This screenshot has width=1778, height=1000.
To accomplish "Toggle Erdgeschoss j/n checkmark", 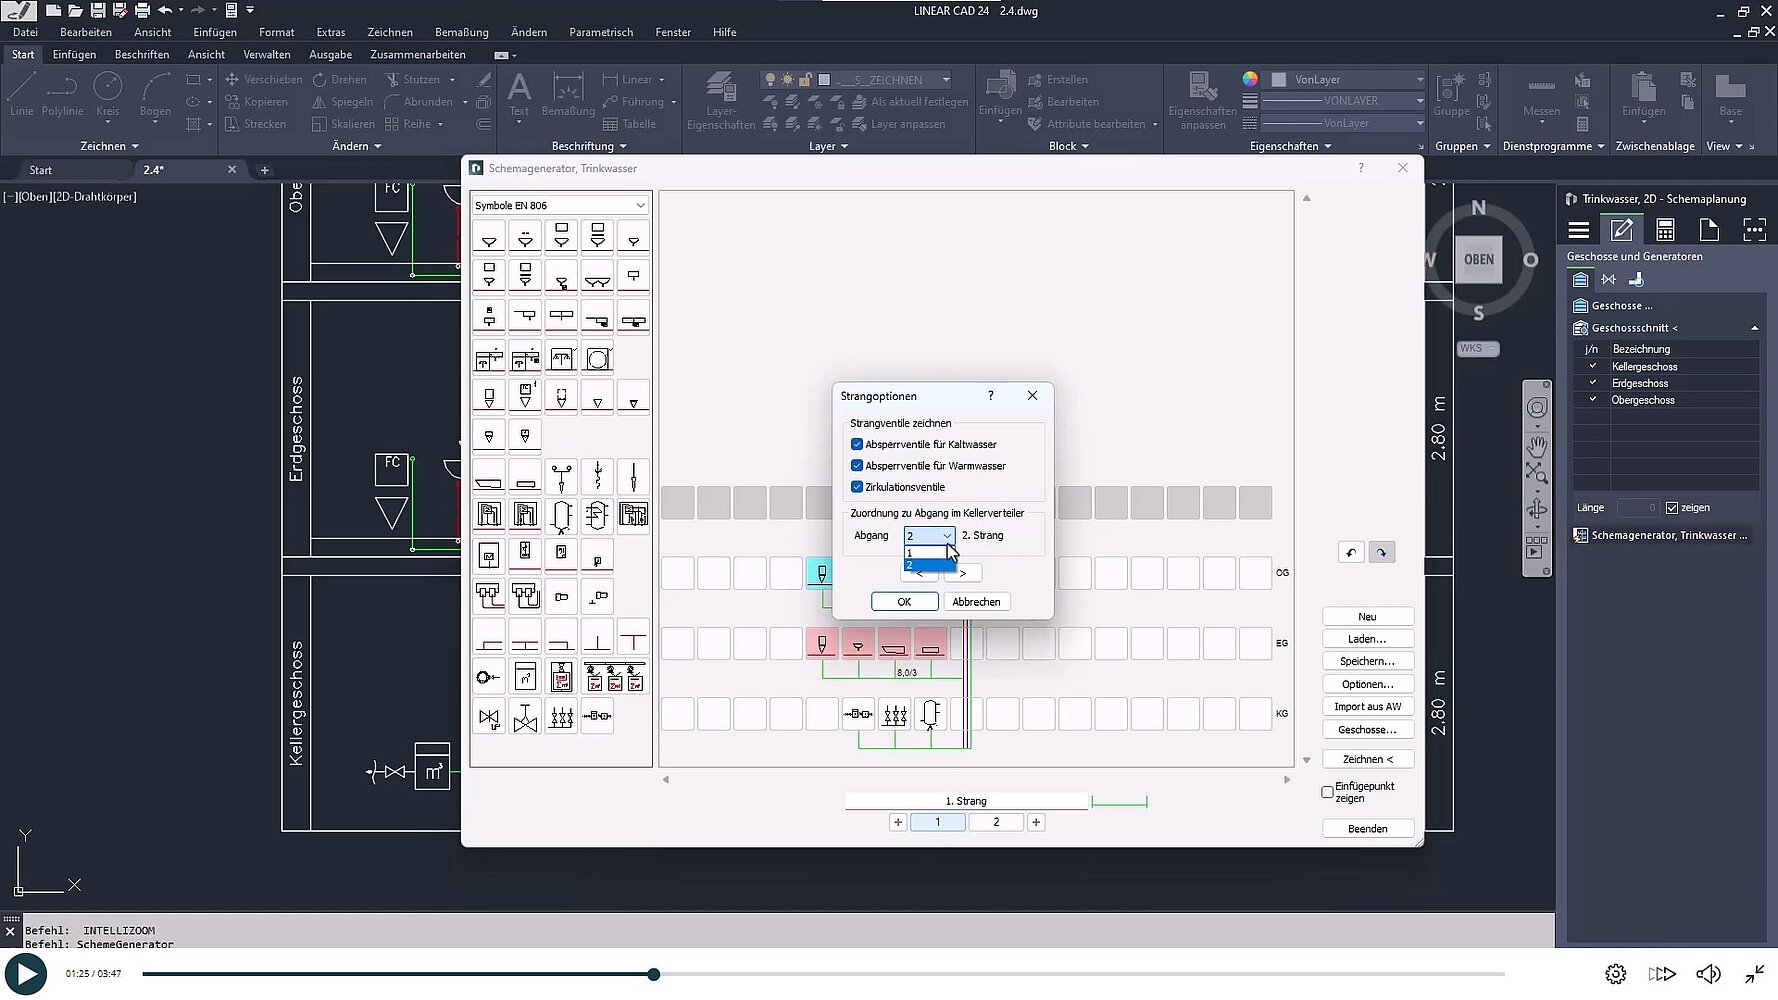I will [x=1592, y=383].
